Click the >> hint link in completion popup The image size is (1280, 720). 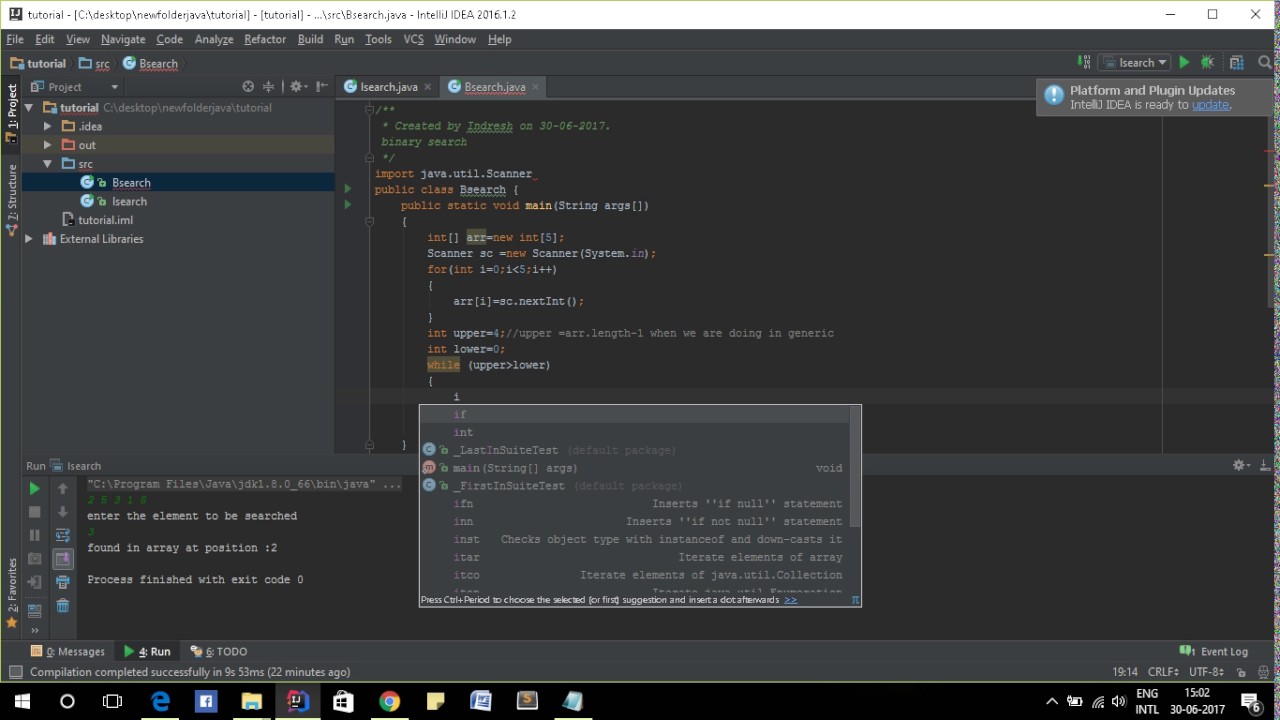click(790, 600)
